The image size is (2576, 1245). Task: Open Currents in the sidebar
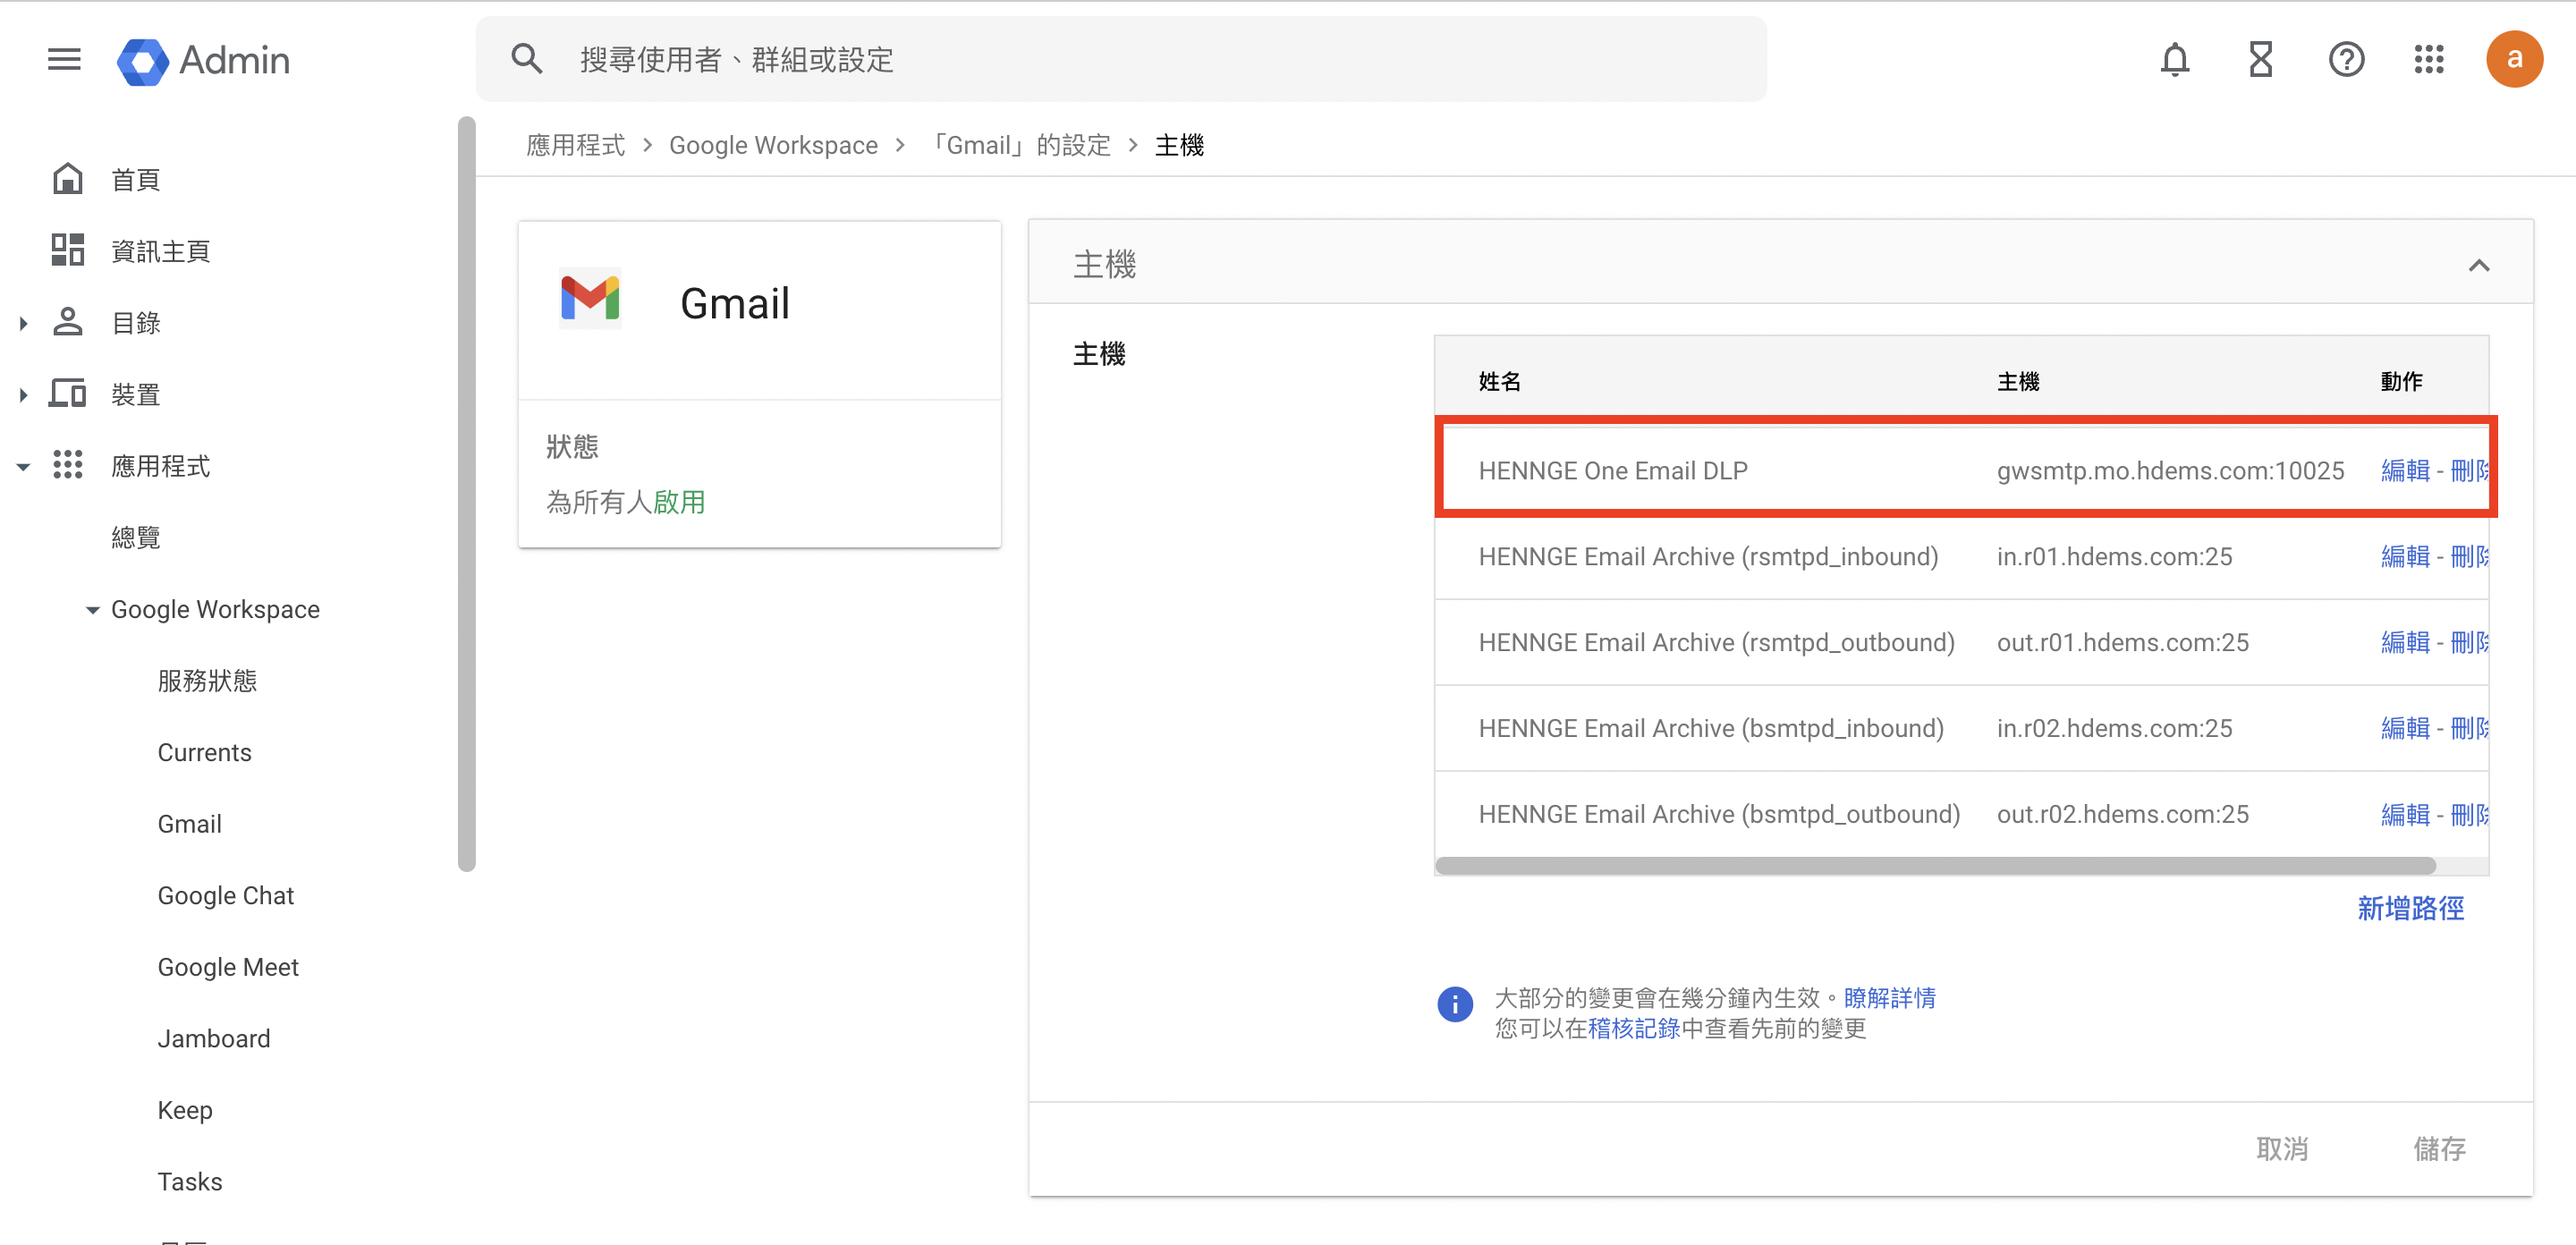[x=204, y=752]
